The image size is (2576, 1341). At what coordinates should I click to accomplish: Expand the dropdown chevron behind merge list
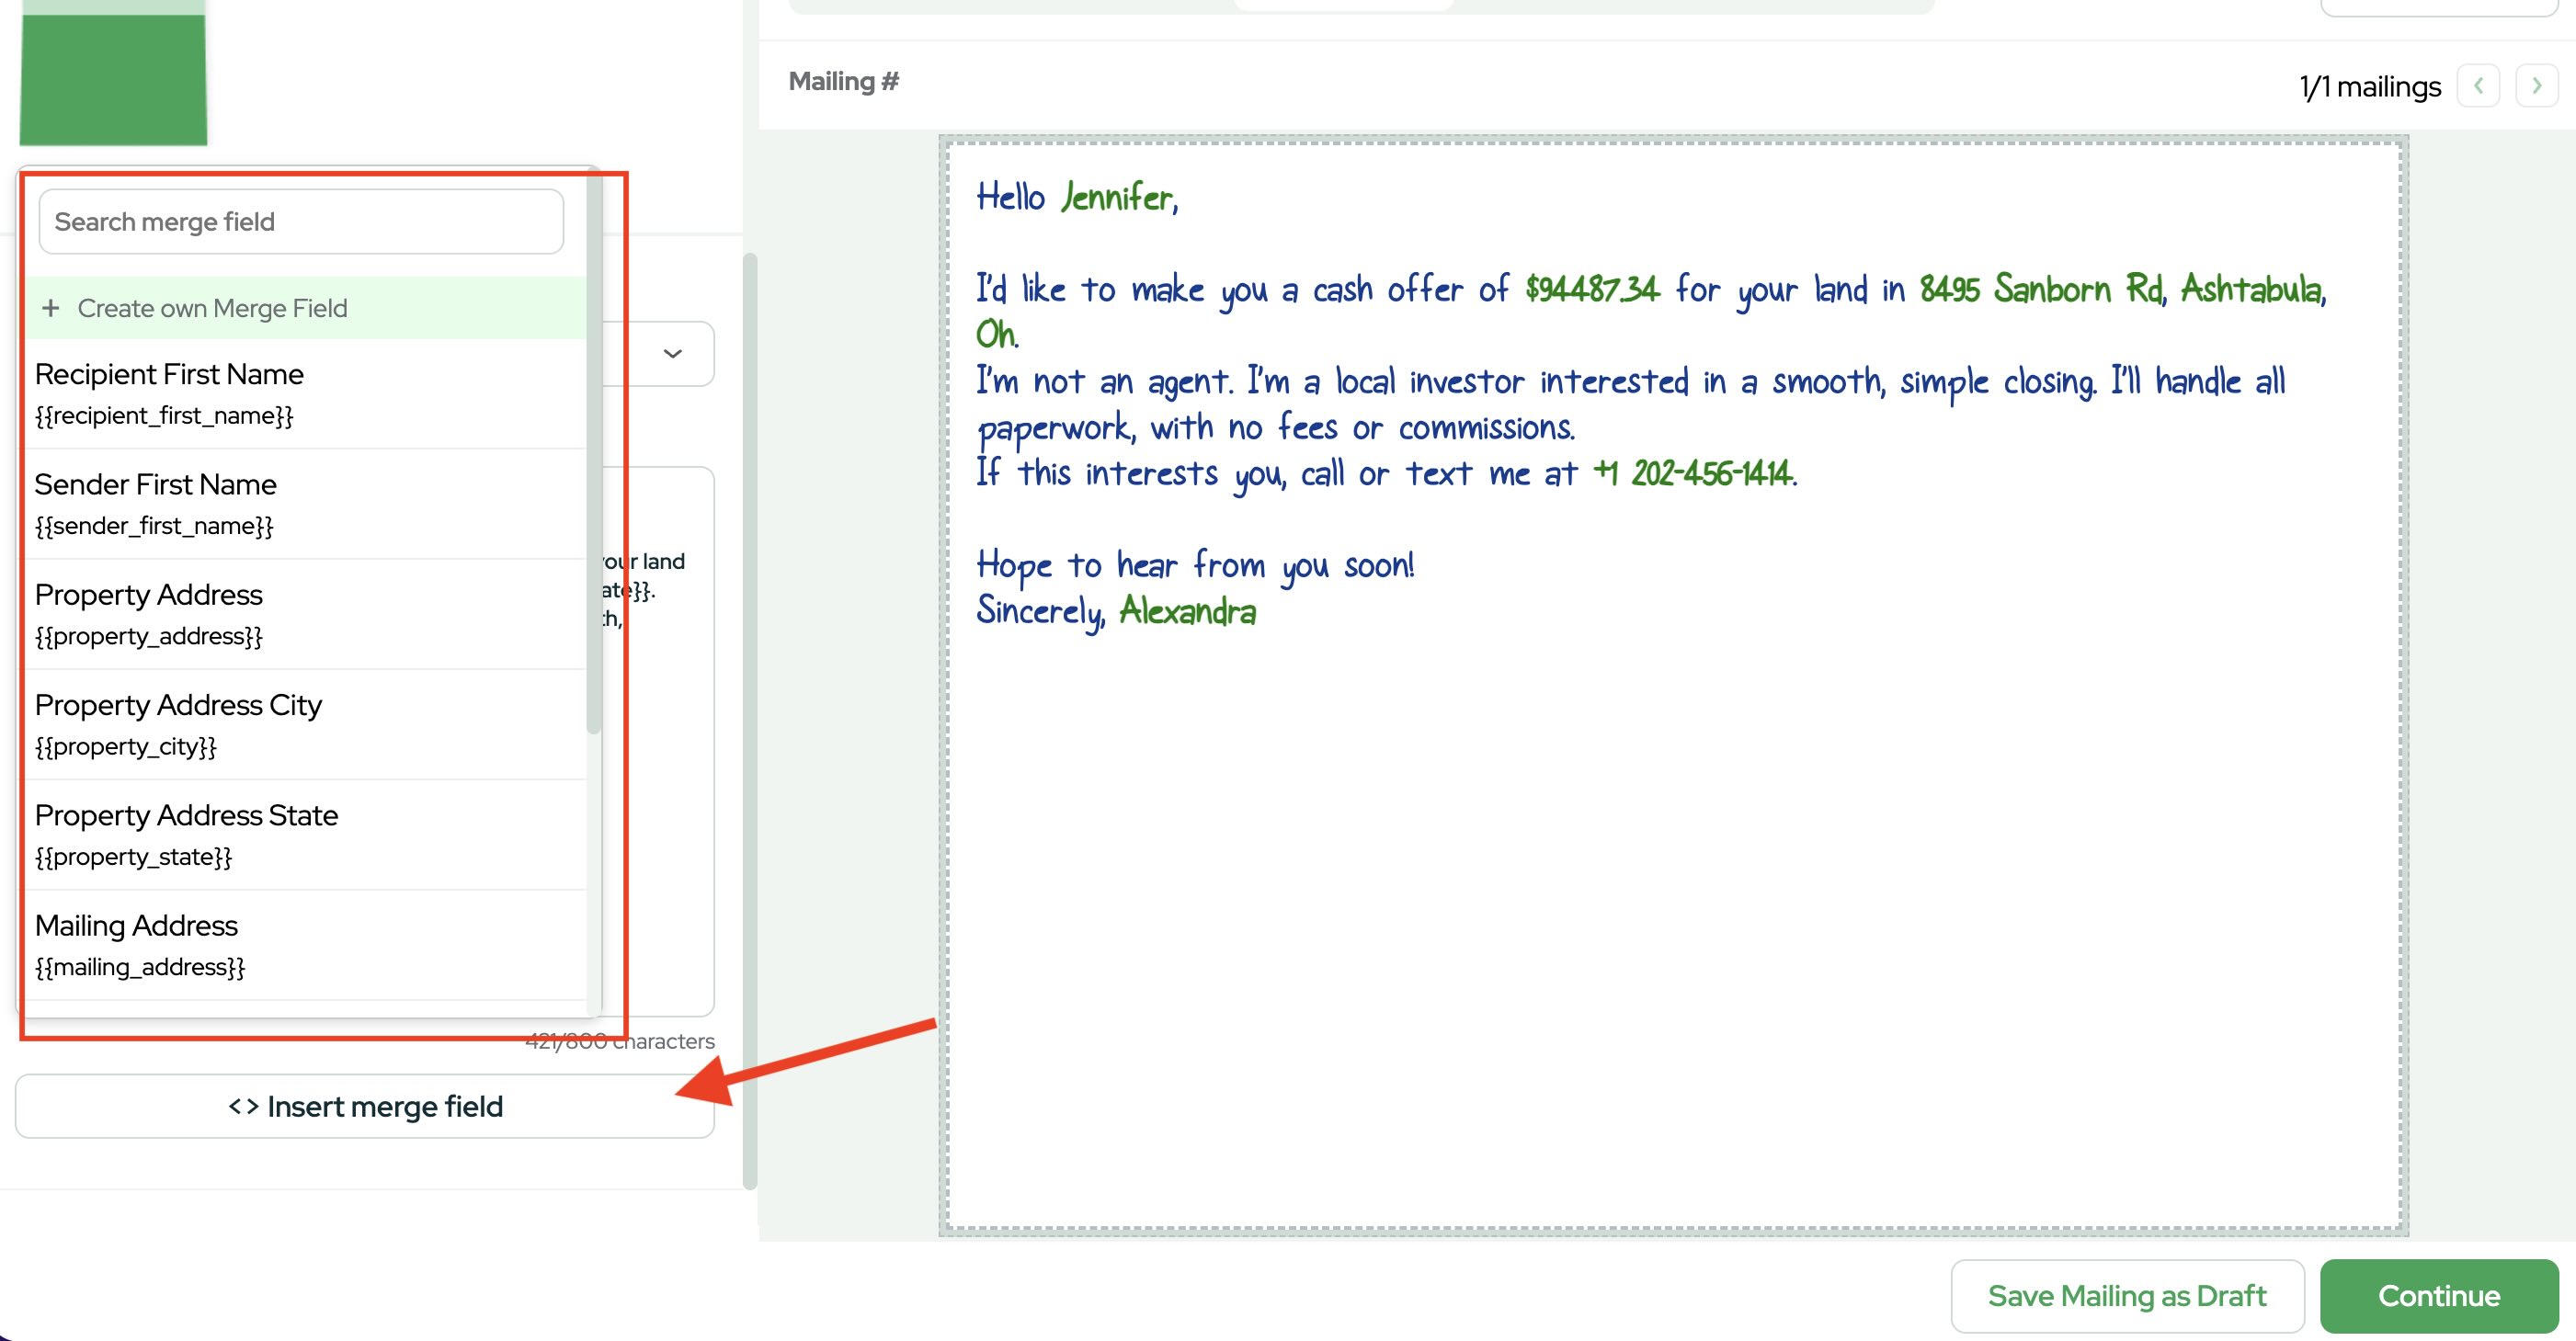673,353
